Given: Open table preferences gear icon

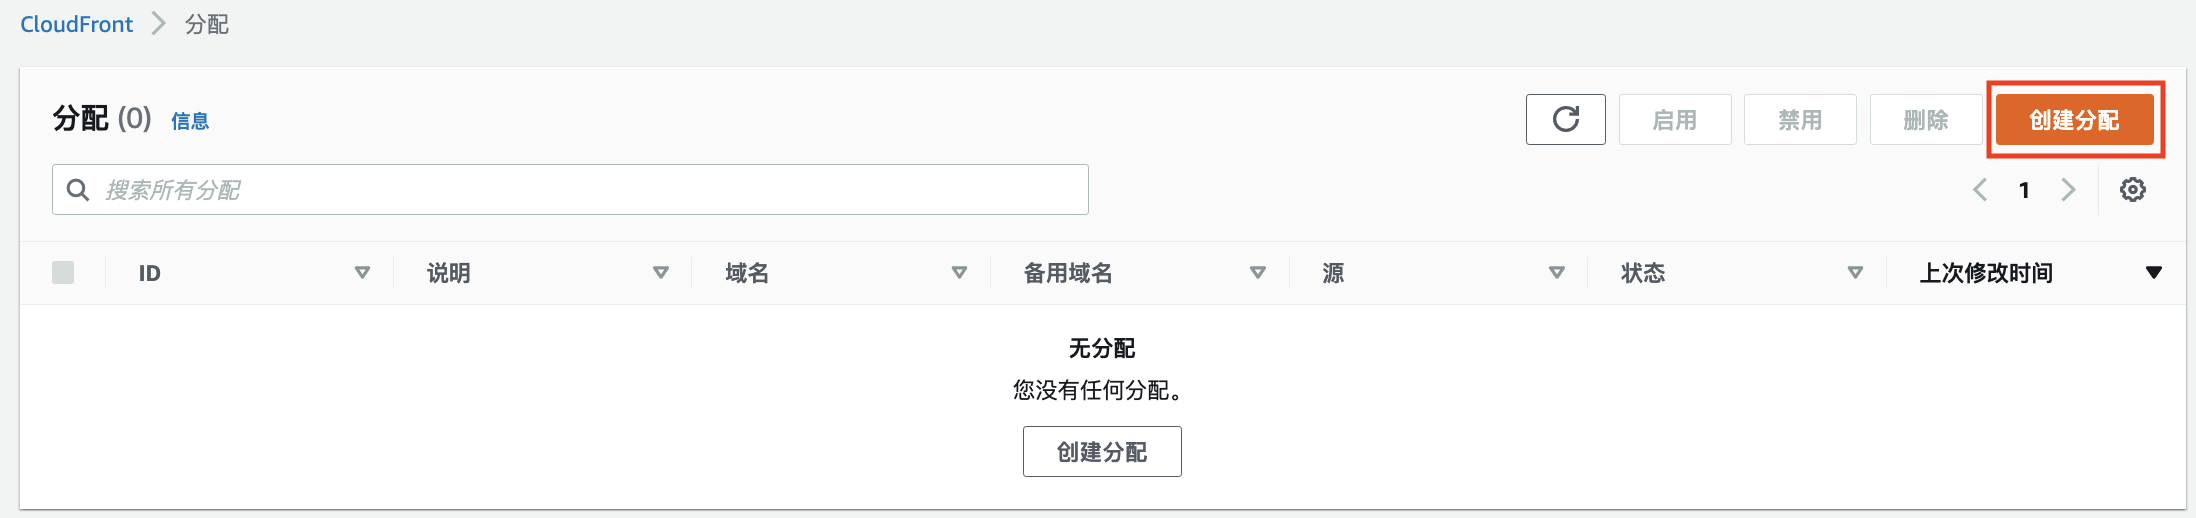Looking at the screenshot, I should 2132,190.
